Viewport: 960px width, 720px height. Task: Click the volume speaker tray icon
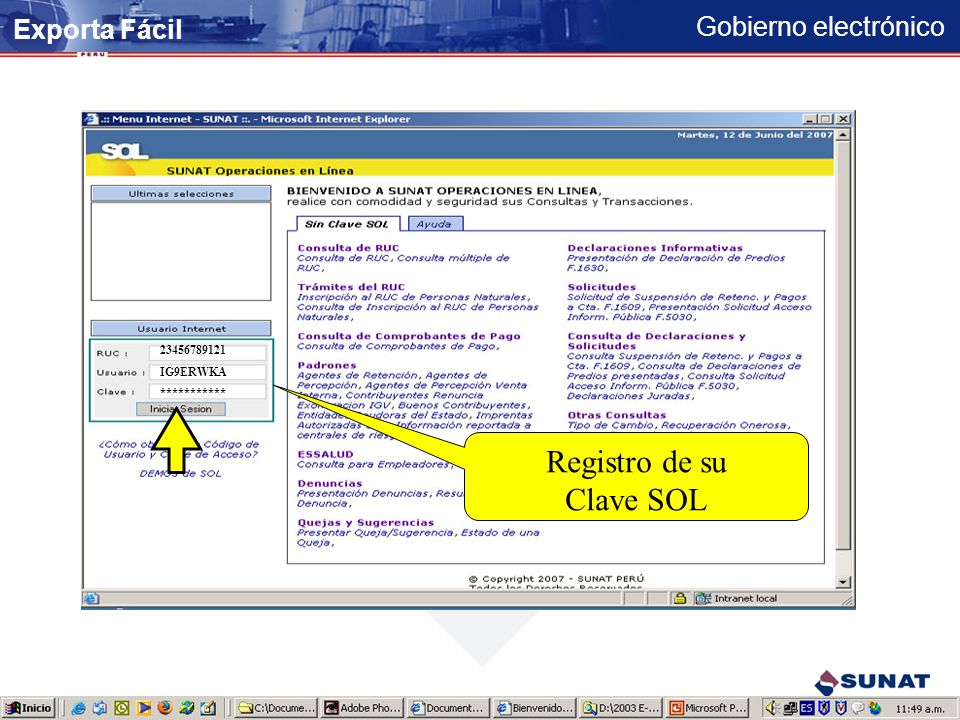771,708
